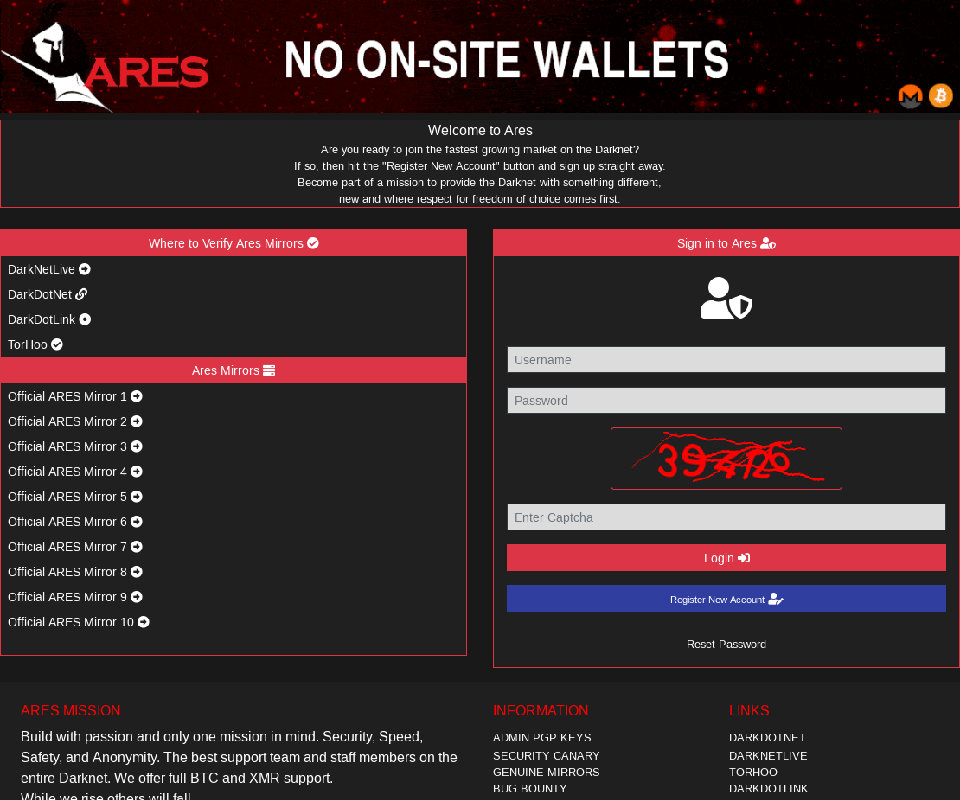Click the red captcha image to refresh it

point(726,458)
